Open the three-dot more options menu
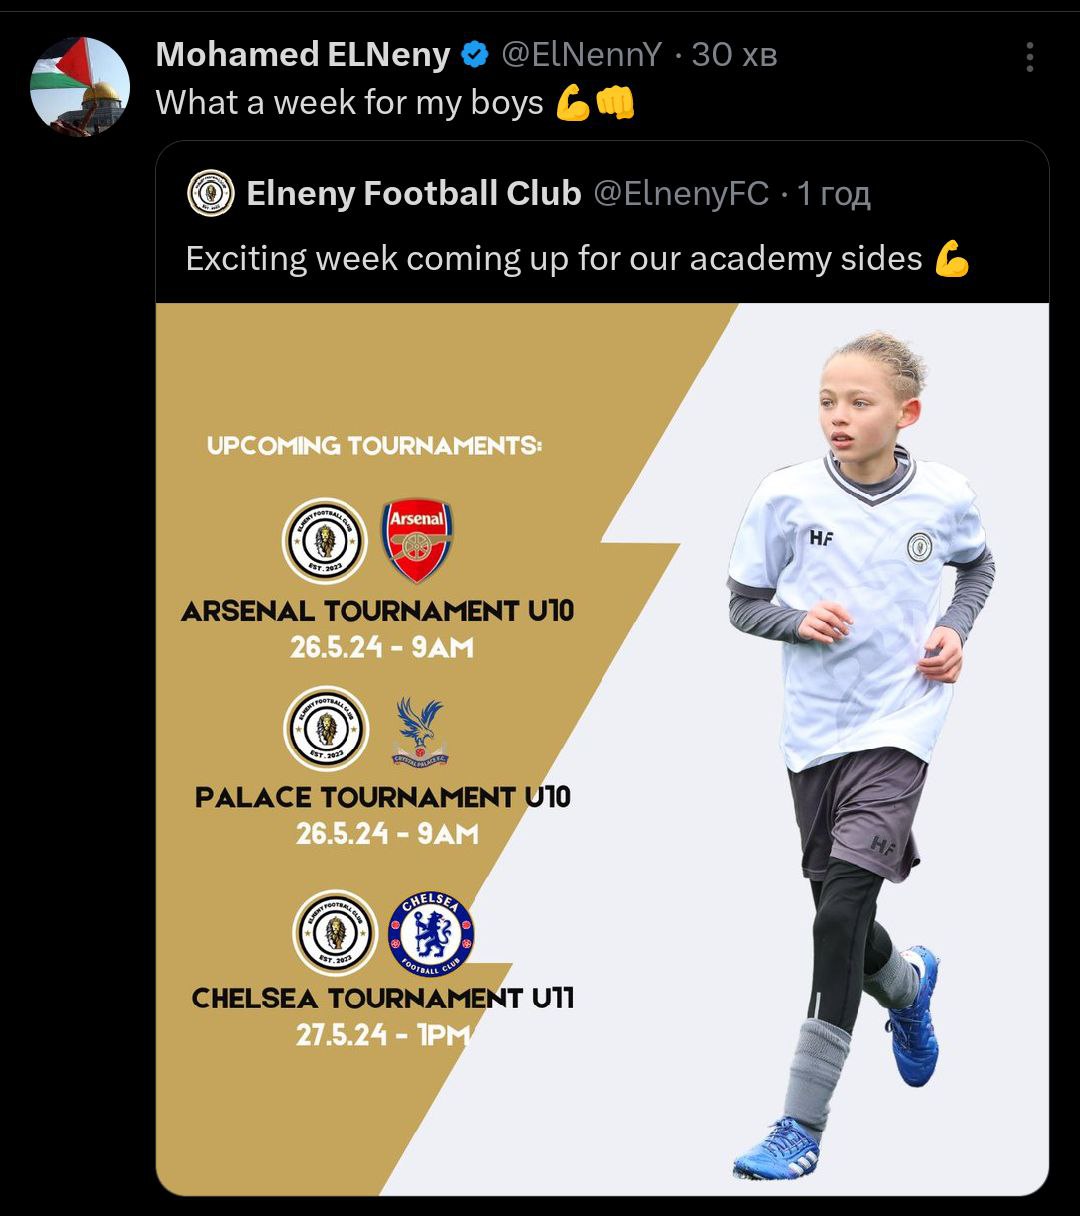The image size is (1080, 1216). coord(1029,57)
